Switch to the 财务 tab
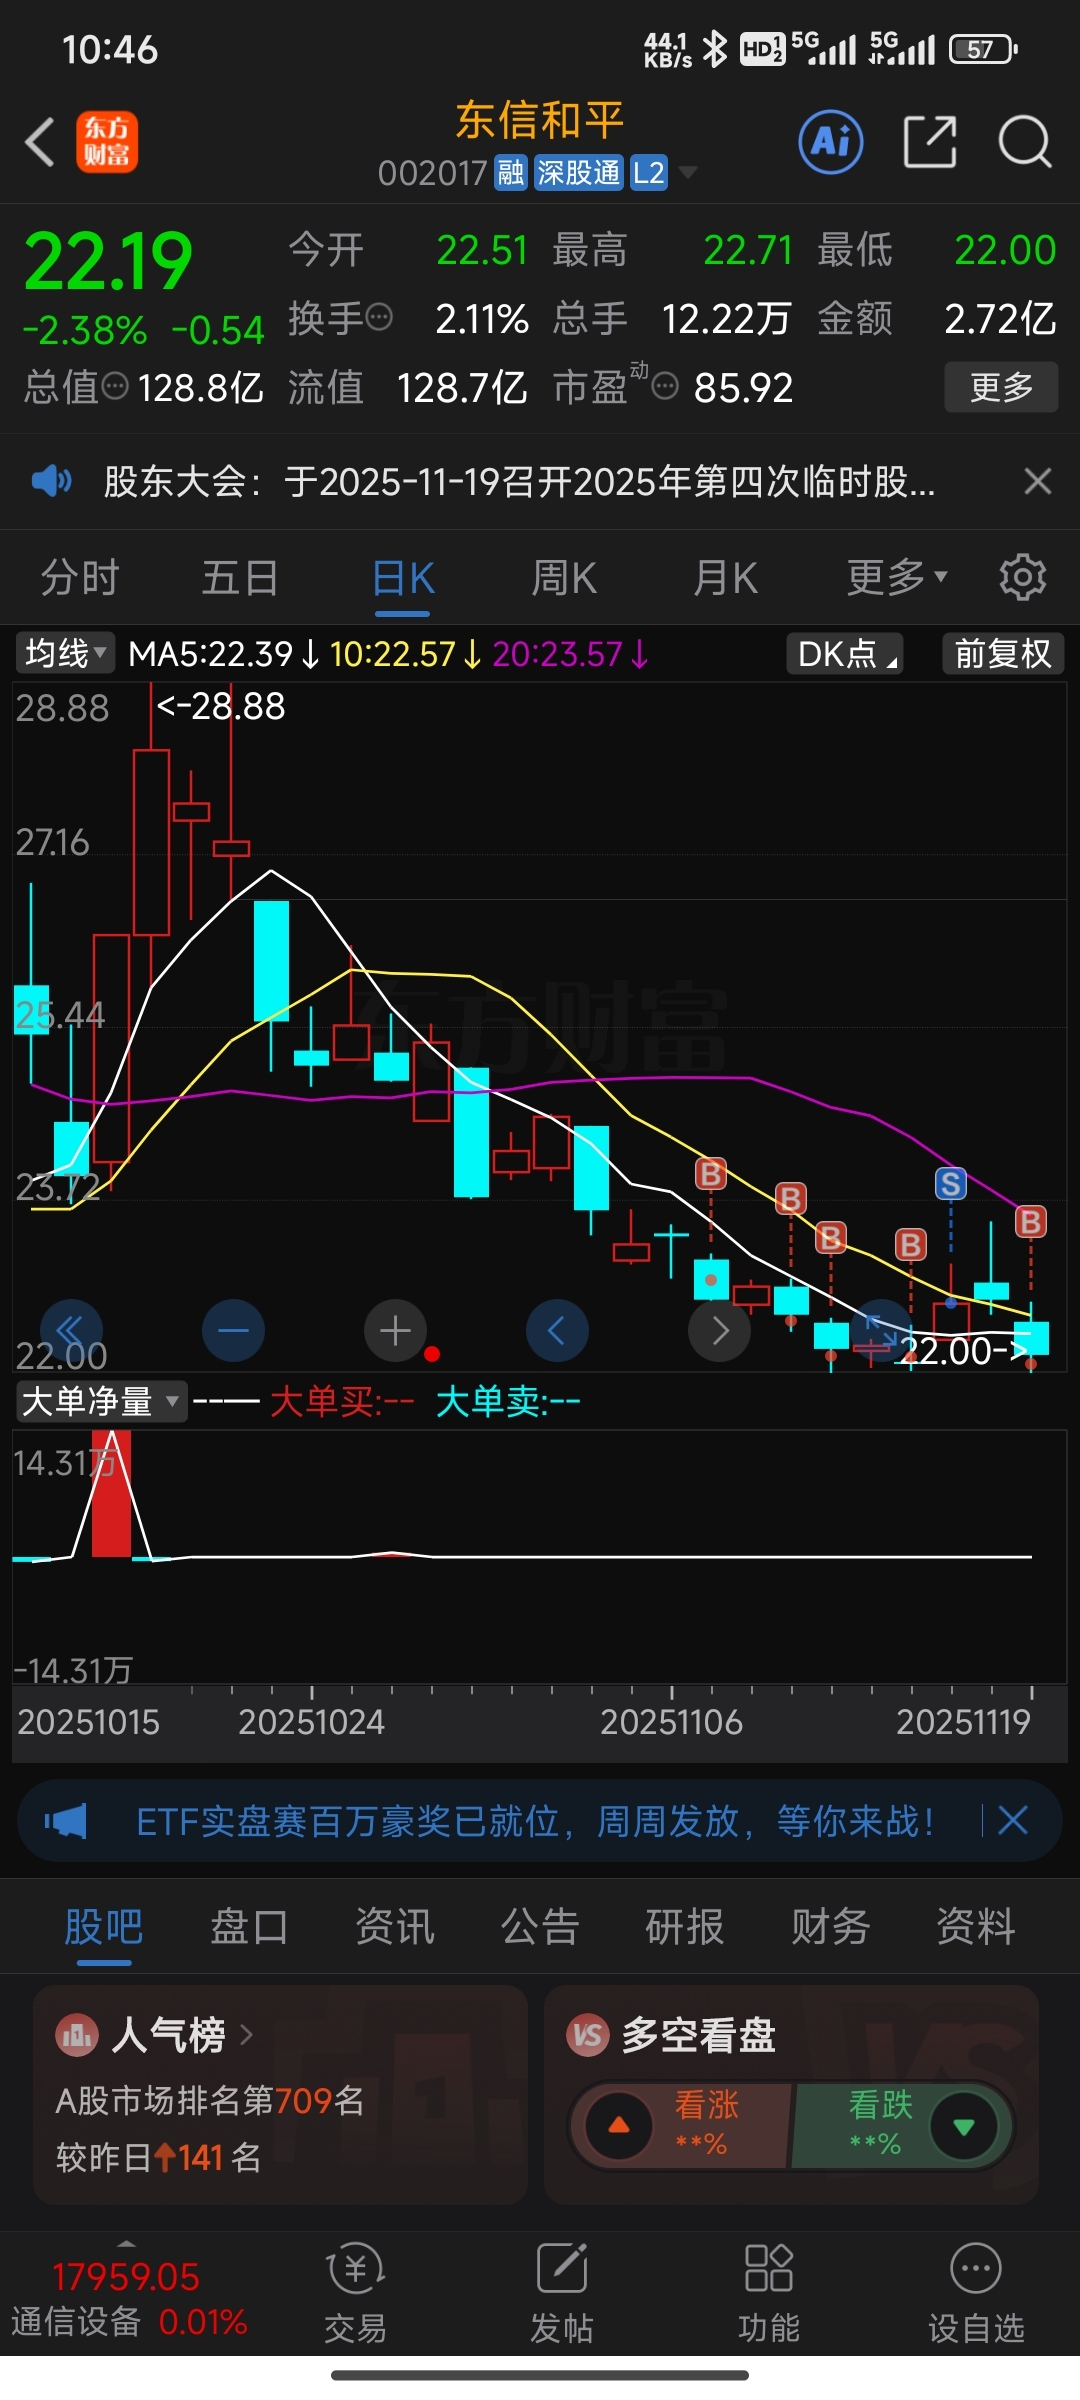The image size is (1080, 2400). [x=830, y=1926]
